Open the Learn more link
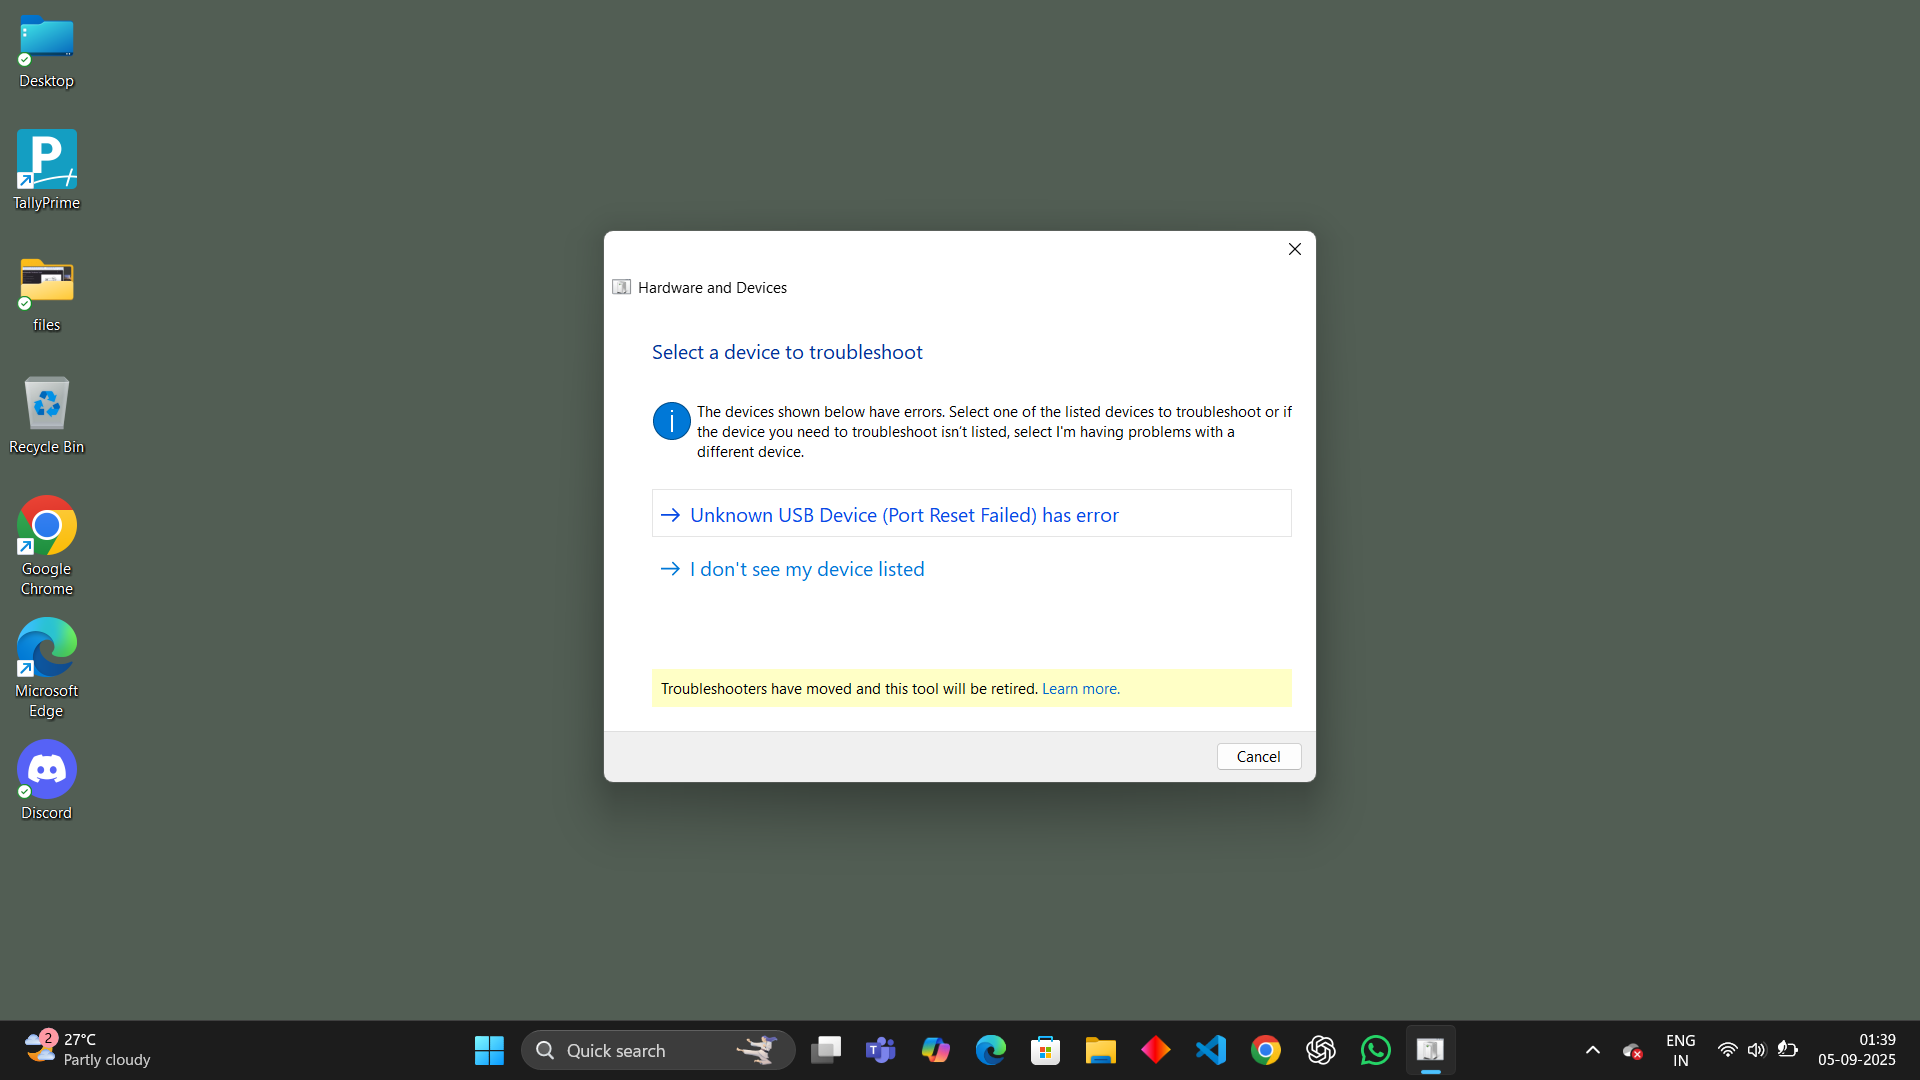Viewport: 1920px width, 1080px height. [1080, 689]
